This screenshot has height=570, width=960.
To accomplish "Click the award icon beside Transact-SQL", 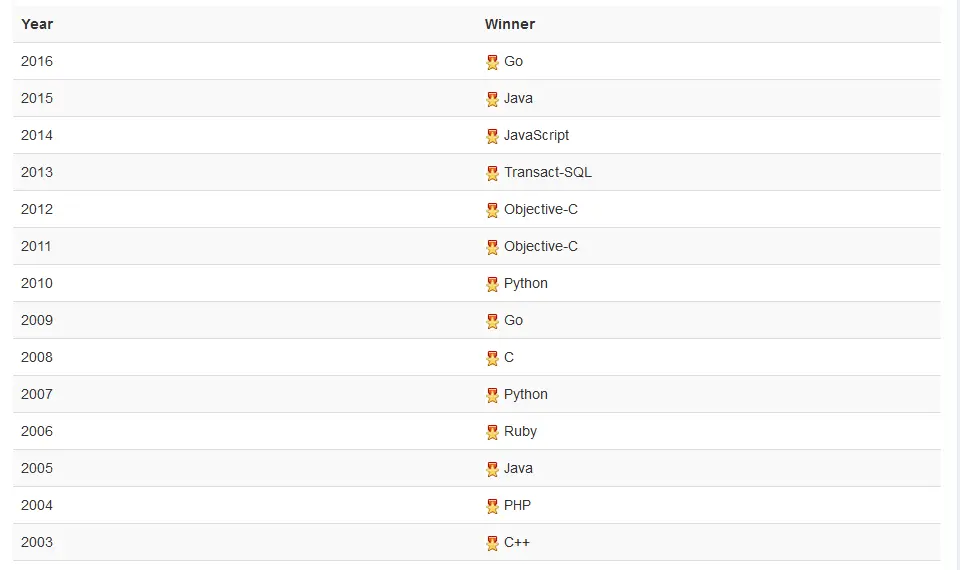I will pyautogui.click(x=492, y=173).
